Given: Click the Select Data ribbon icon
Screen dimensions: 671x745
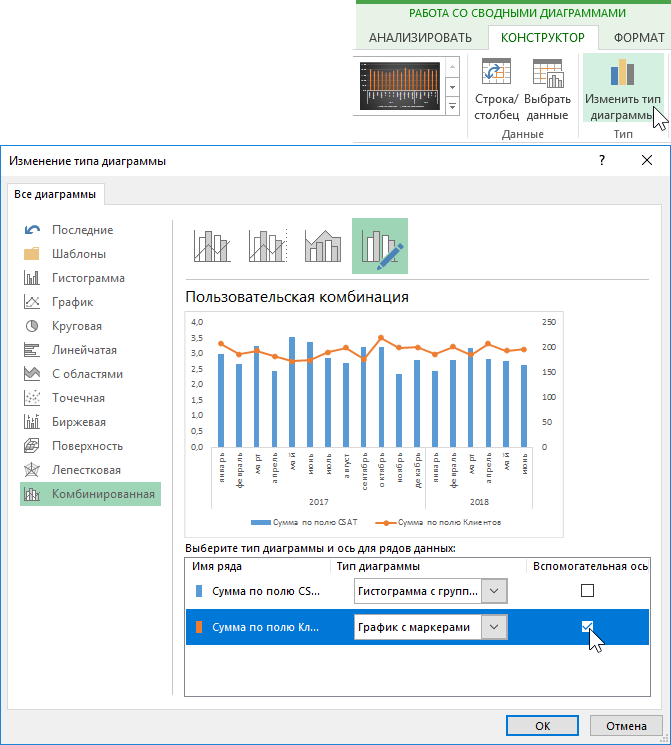Looking at the screenshot, I should point(547,74).
